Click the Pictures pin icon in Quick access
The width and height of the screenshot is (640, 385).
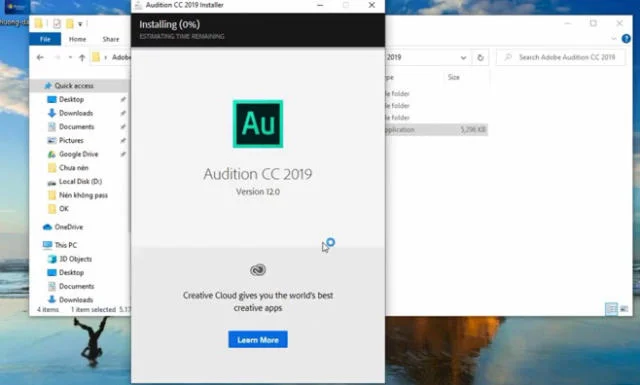(123, 140)
